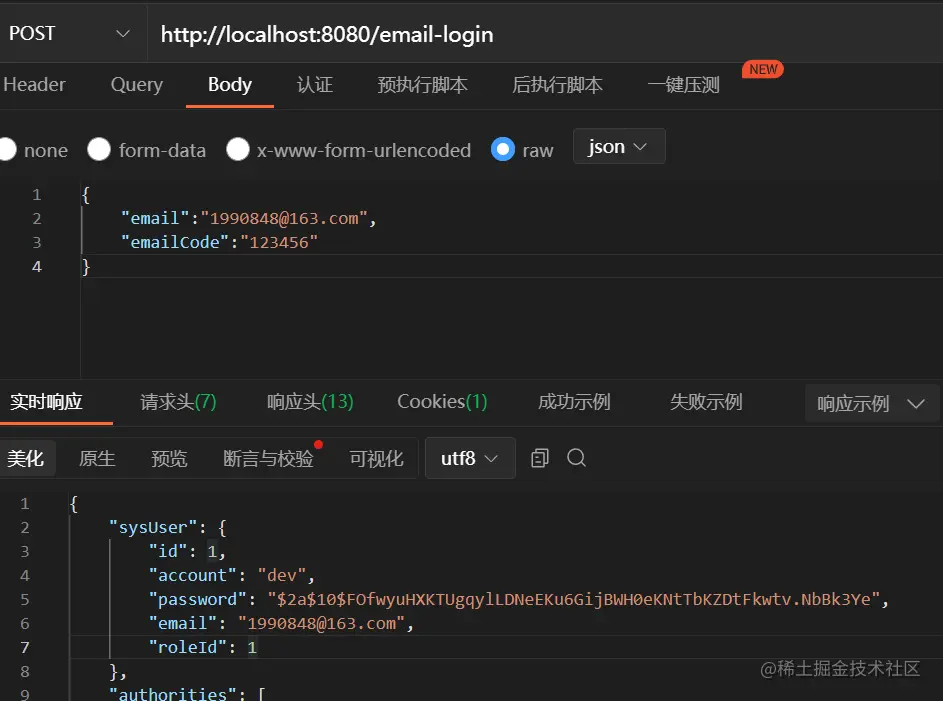Select the 美化 response view
The image size is (943, 701).
click(26, 459)
